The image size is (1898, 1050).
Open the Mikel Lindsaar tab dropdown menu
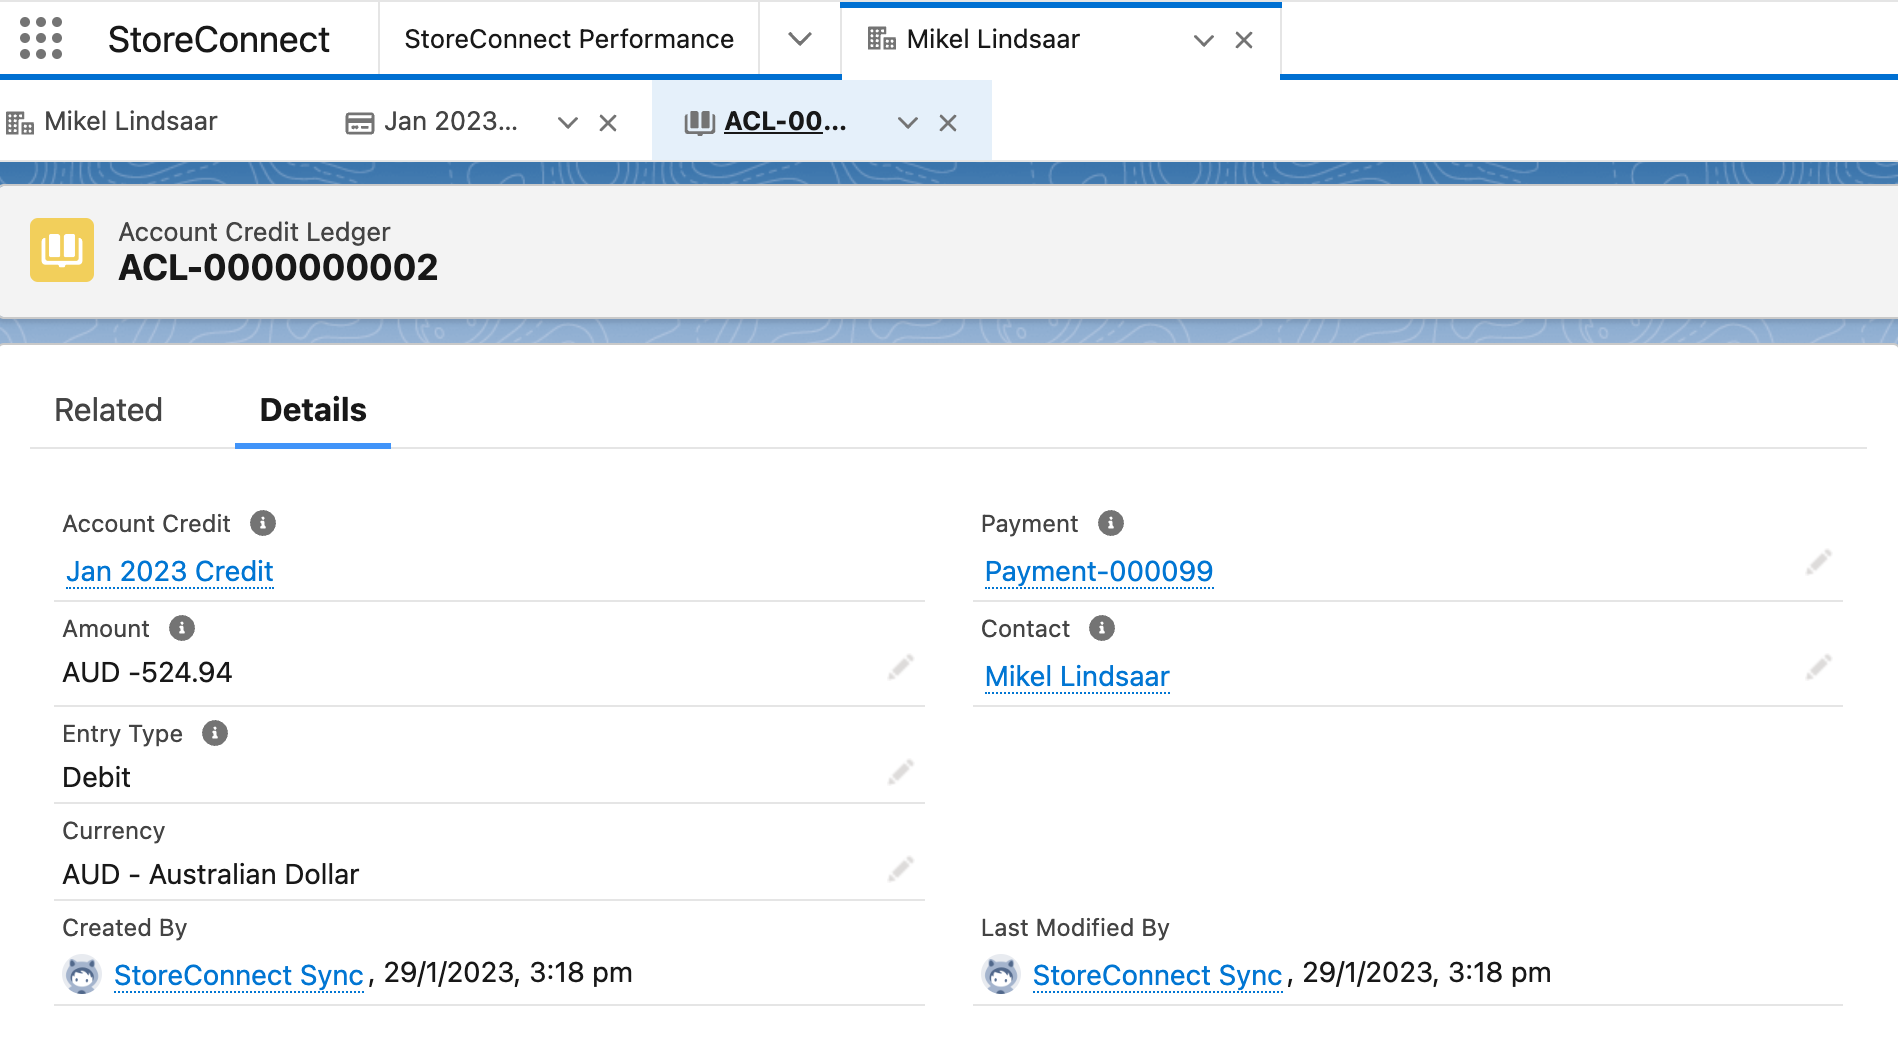pyautogui.click(x=1202, y=40)
